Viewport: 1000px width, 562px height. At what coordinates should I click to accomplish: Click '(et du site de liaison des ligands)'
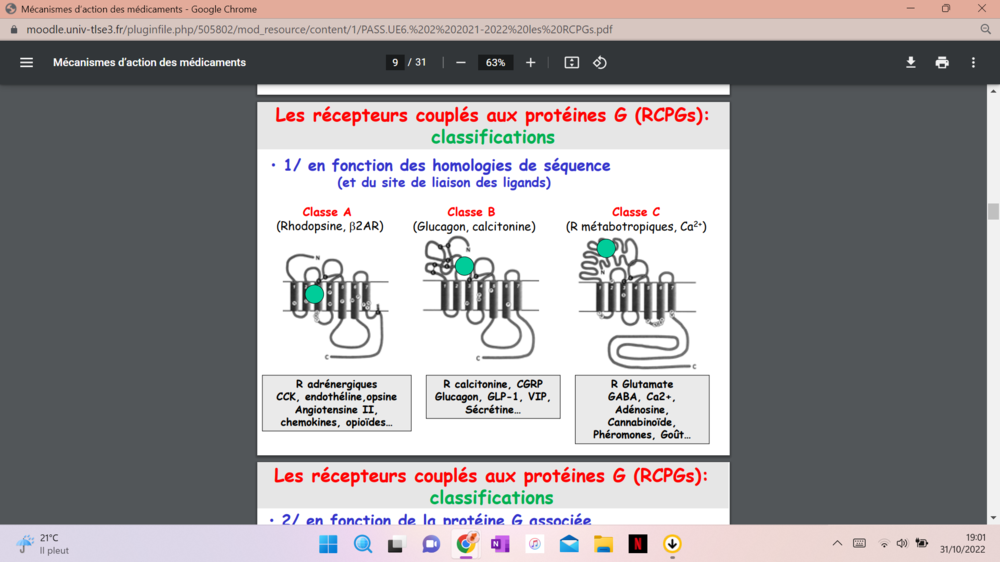(444, 182)
